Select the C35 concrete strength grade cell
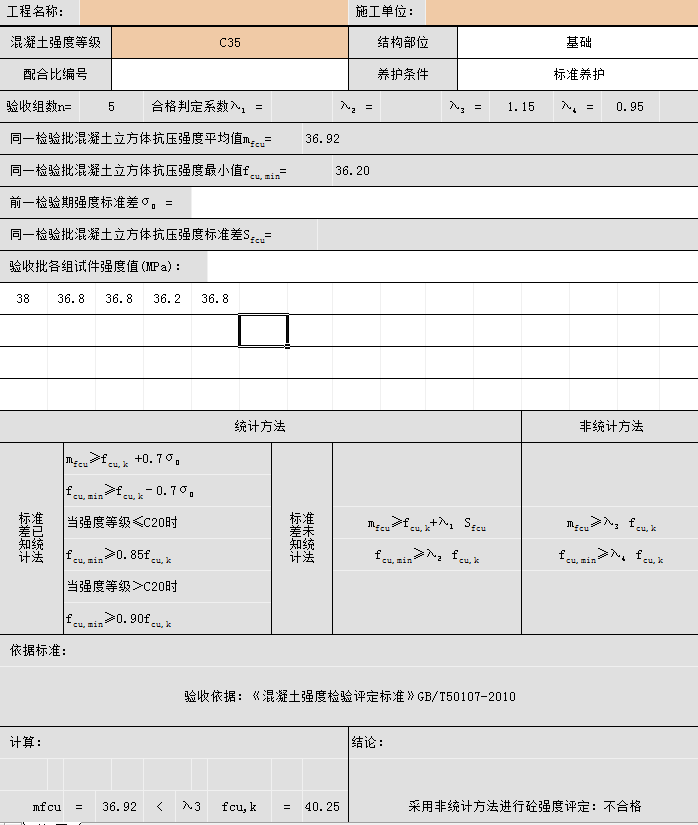This screenshot has height=825, width=698. [230, 43]
